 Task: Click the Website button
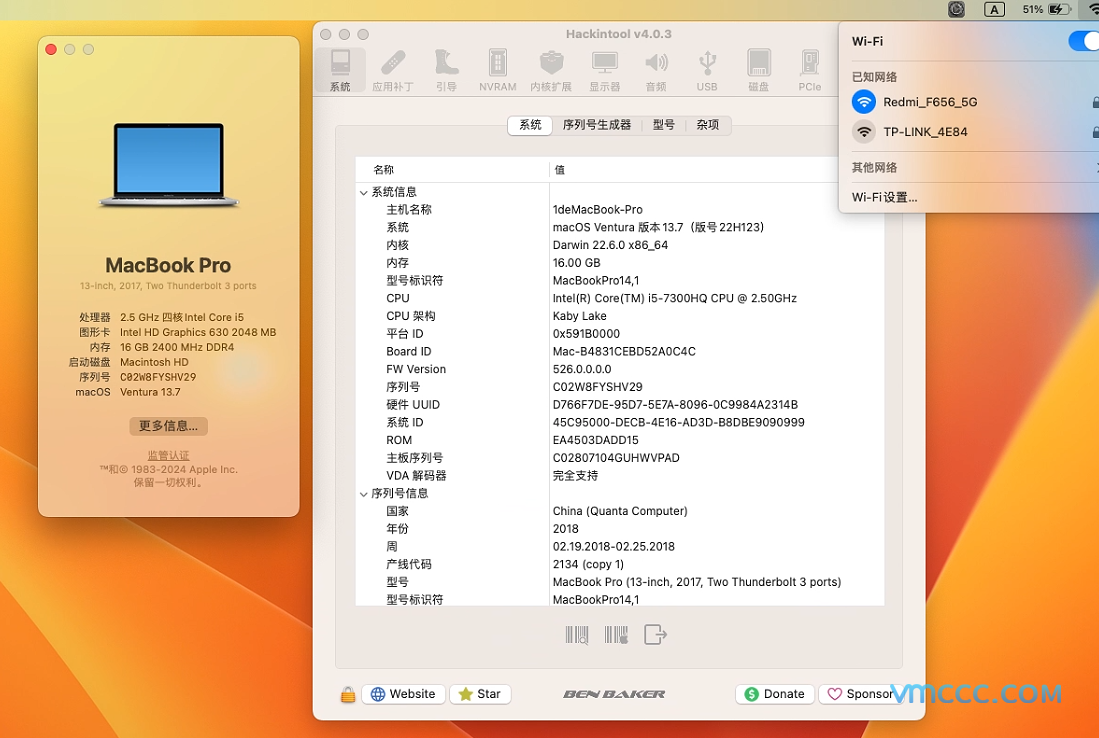(x=404, y=695)
